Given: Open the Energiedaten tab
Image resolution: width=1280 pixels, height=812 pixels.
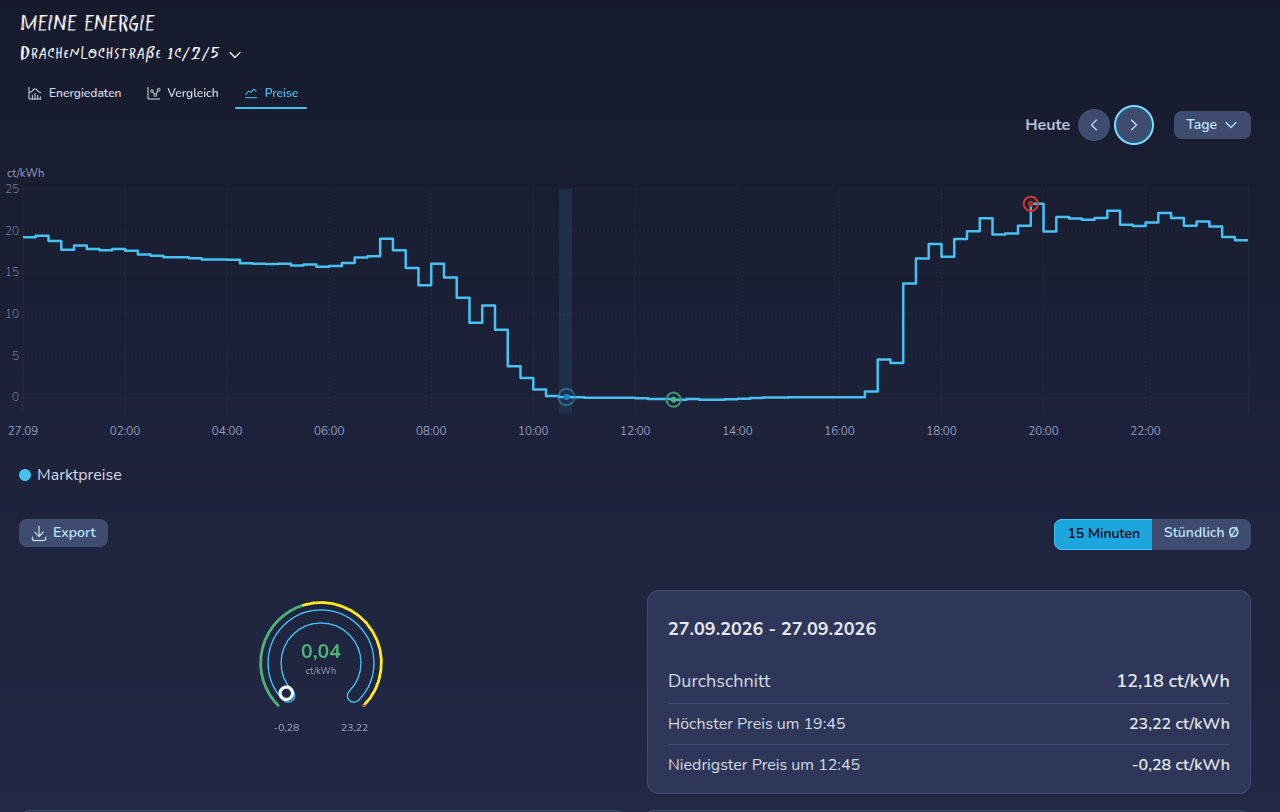Looking at the screenshot, I should (x=75, y=93).
